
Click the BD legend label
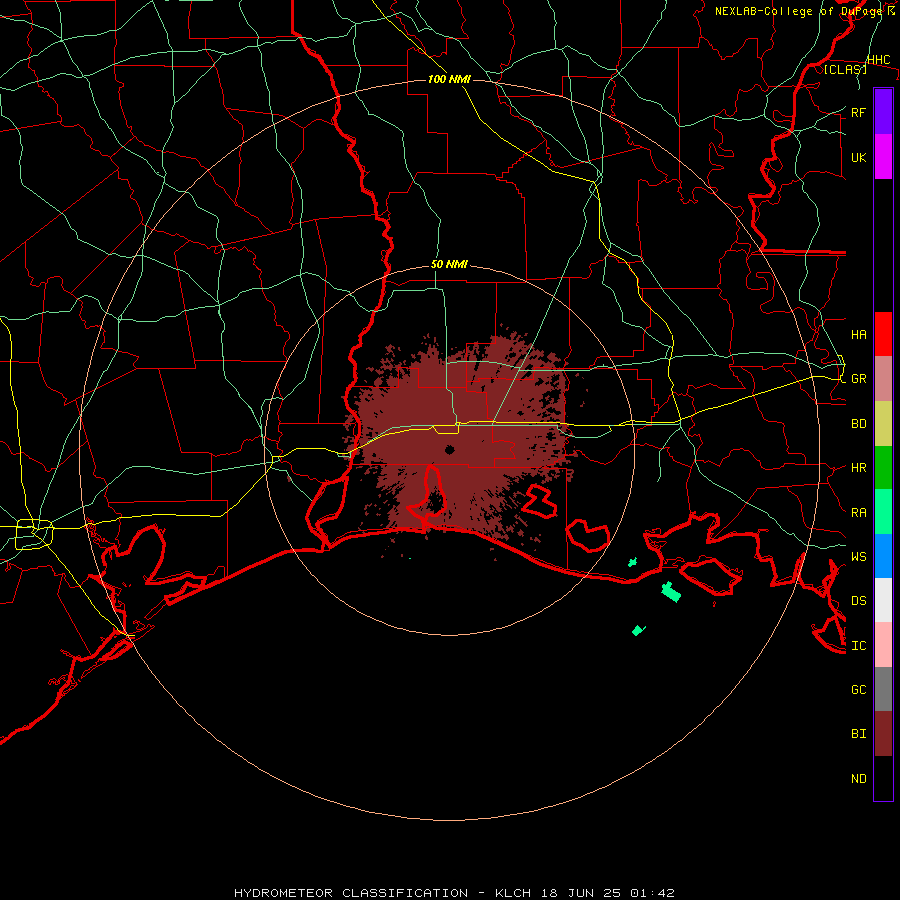point(858,424)
